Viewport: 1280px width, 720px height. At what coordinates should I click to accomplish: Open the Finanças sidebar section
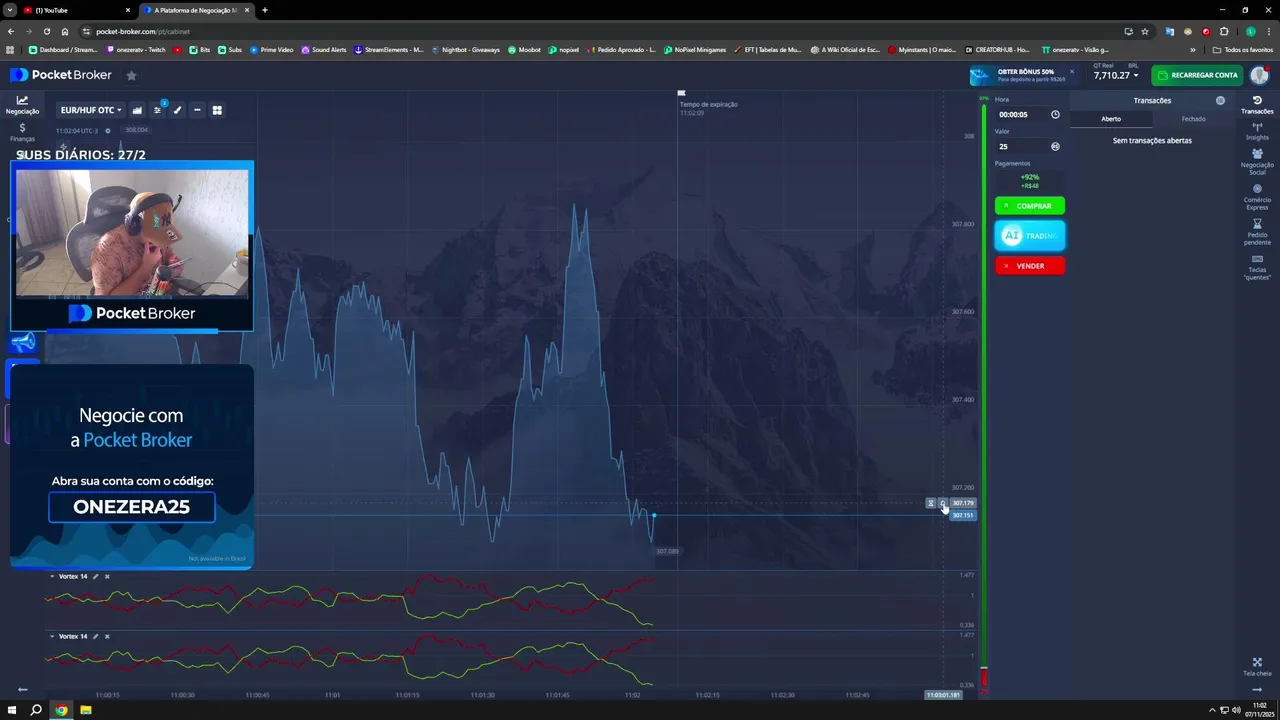(22, 133)
